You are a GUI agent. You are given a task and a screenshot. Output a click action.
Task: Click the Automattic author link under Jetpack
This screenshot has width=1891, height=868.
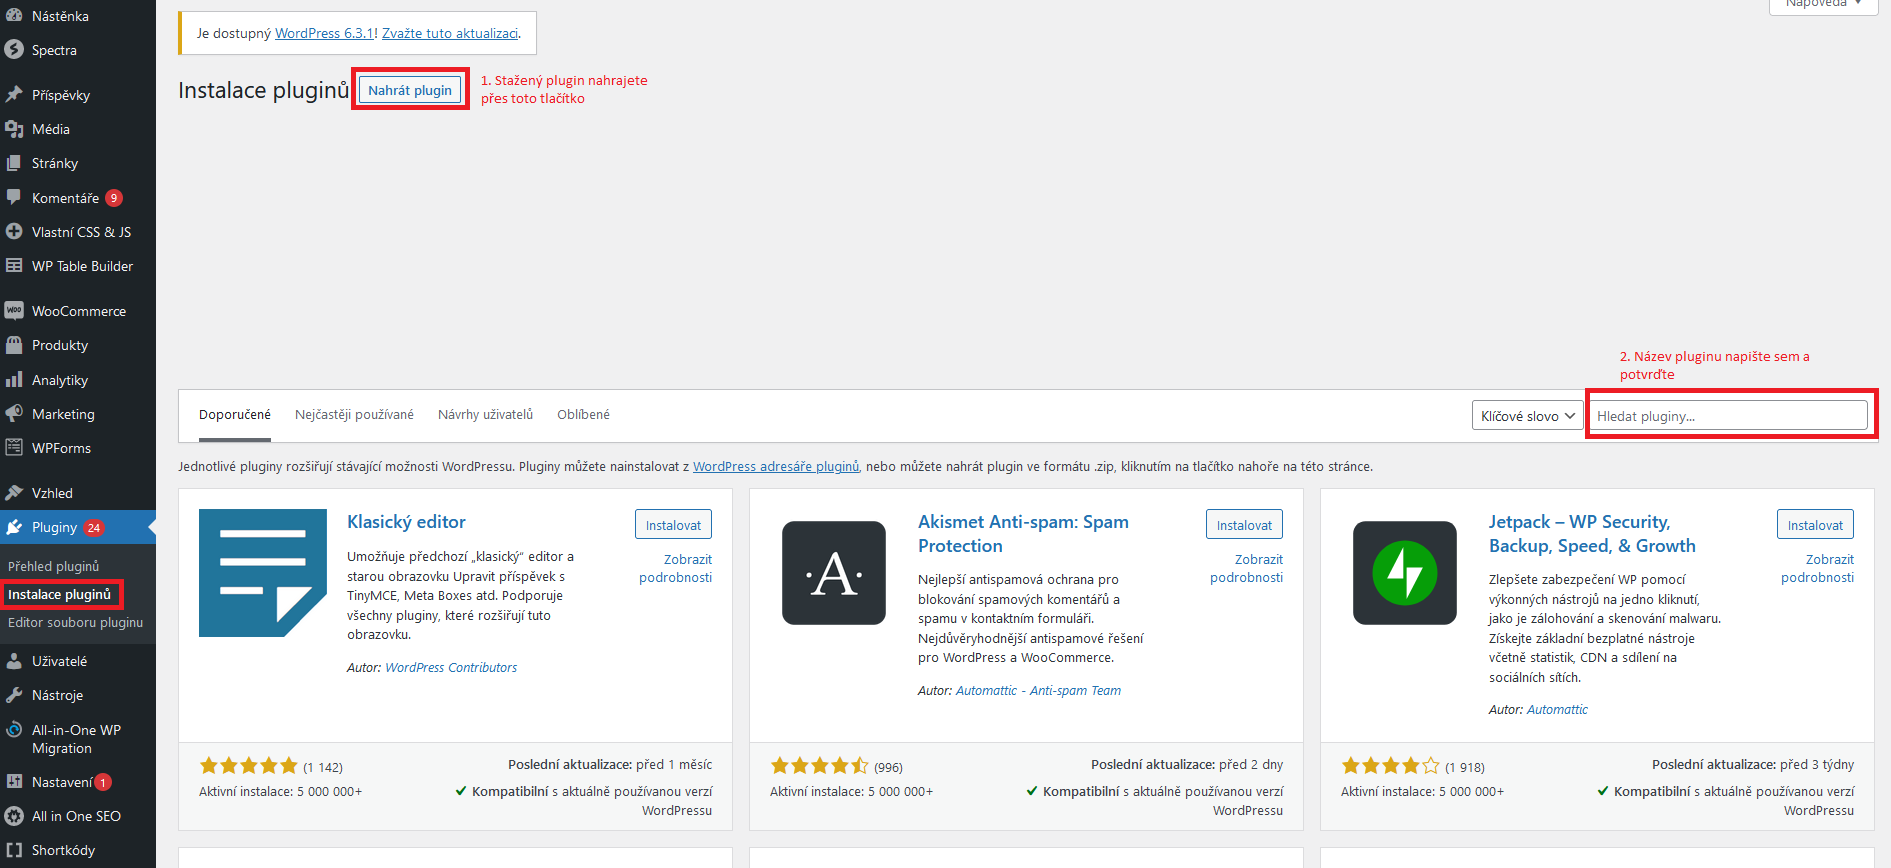coord(1557,709)
